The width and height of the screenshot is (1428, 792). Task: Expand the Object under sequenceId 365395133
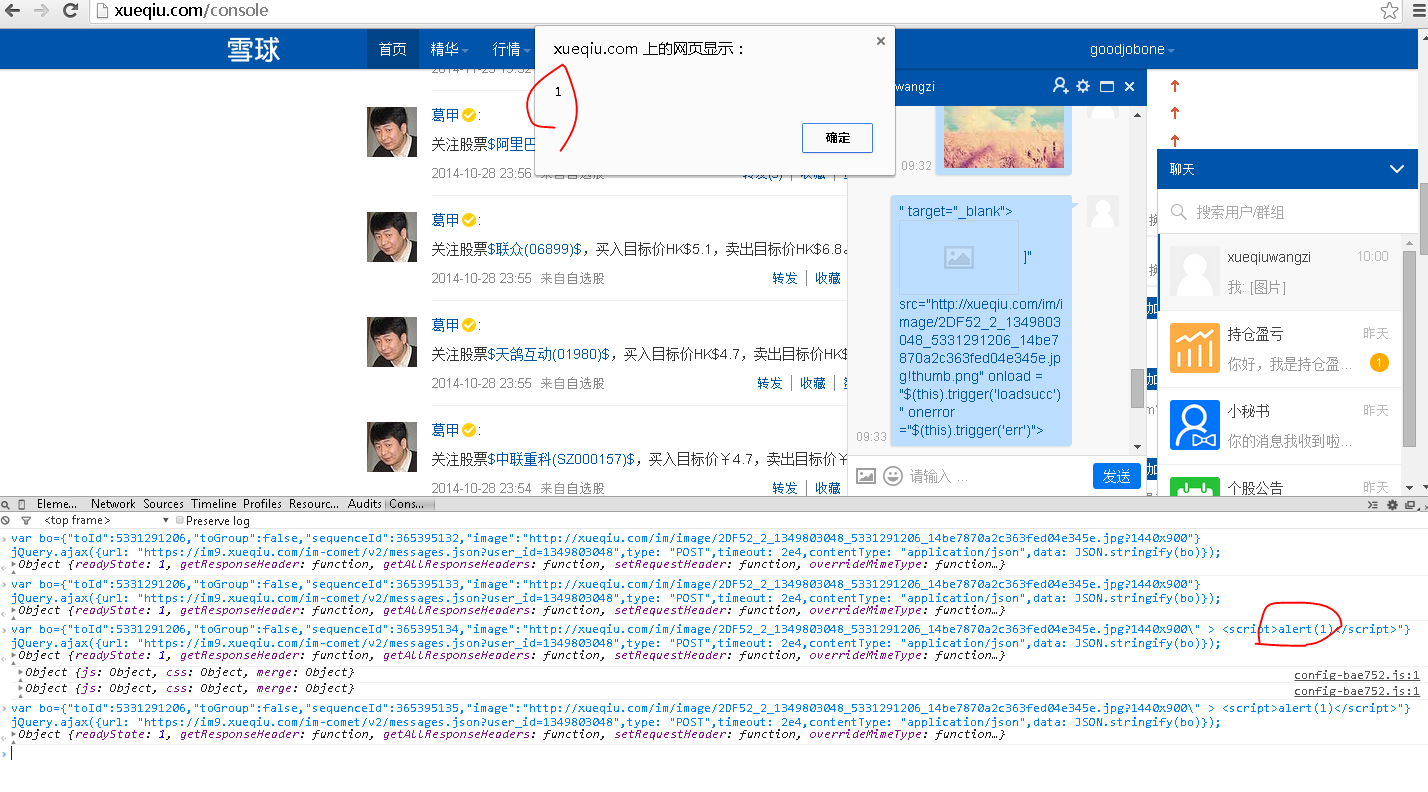(x=13, y=610)
